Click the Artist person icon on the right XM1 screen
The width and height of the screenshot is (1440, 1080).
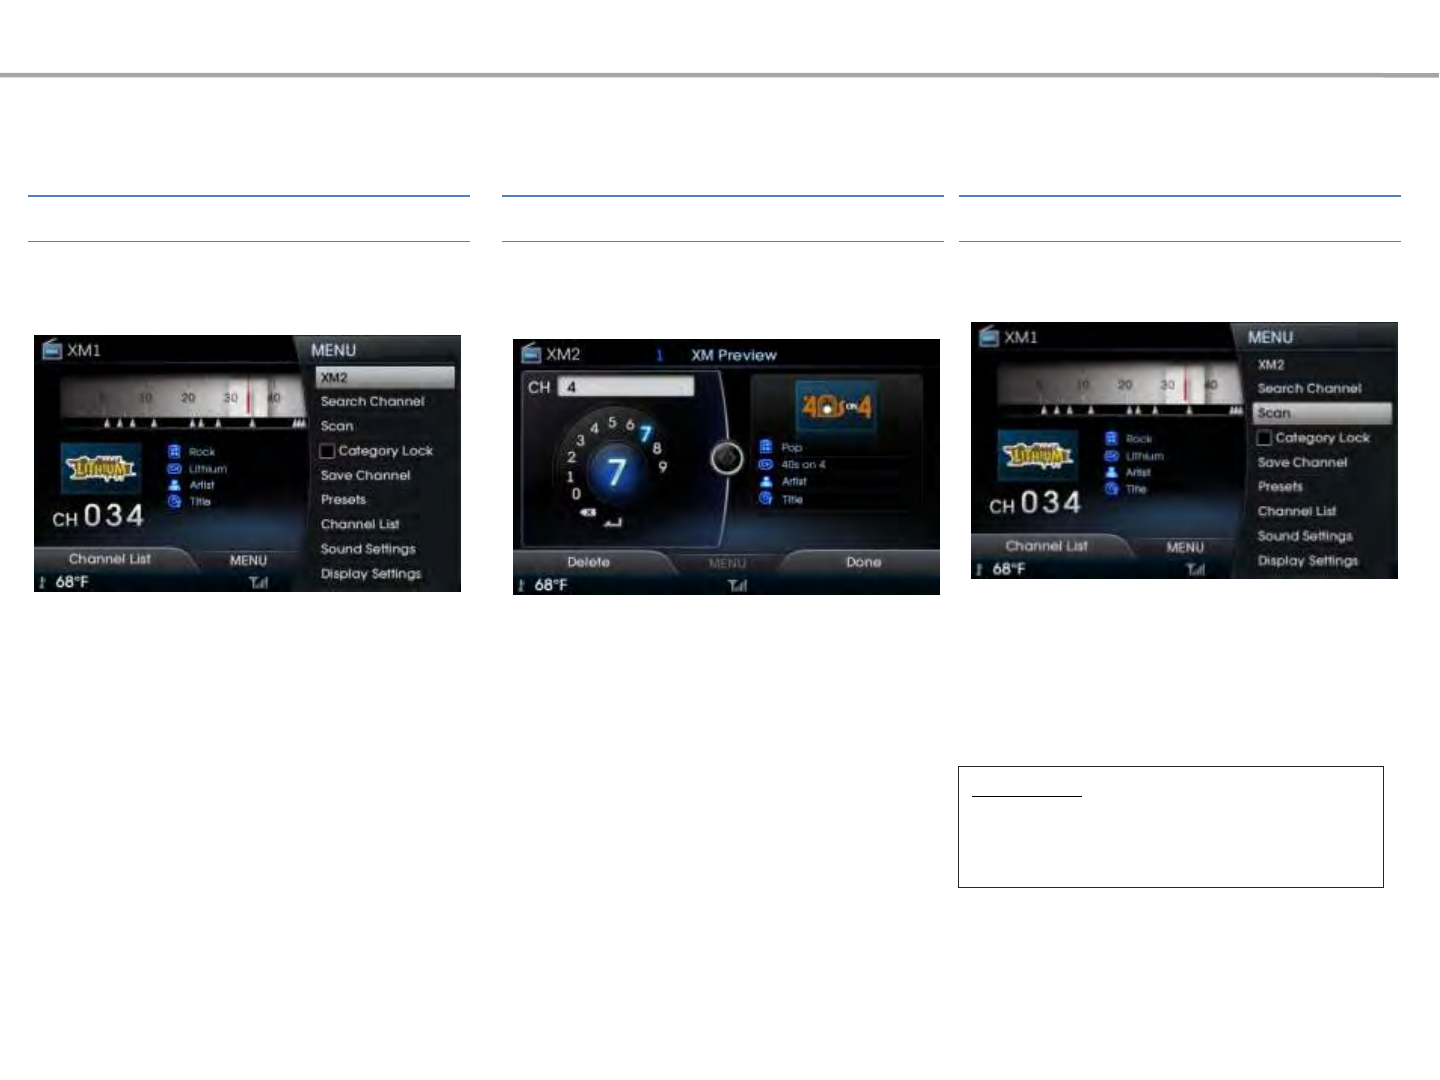1111,472
